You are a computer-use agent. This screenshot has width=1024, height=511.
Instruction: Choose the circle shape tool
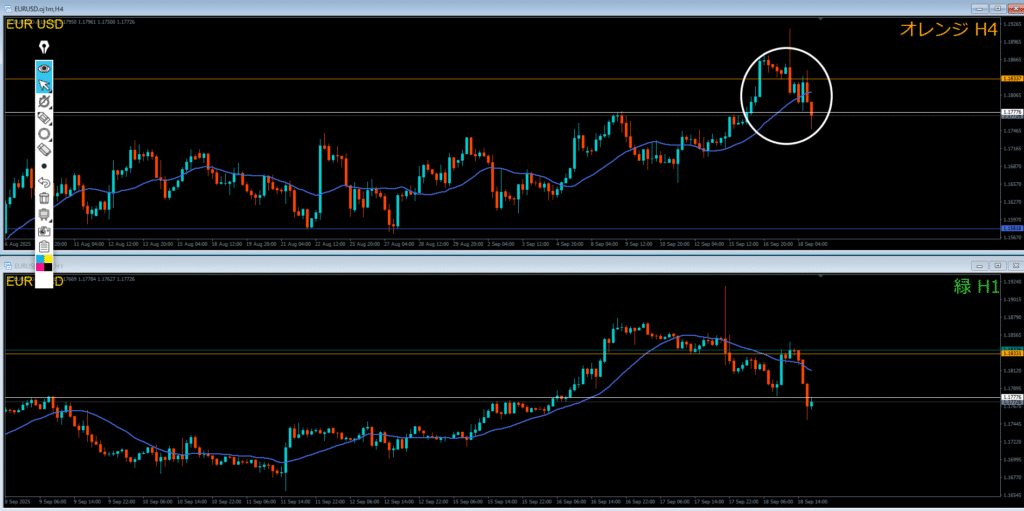pyautogui.click(x=44, y=134)
